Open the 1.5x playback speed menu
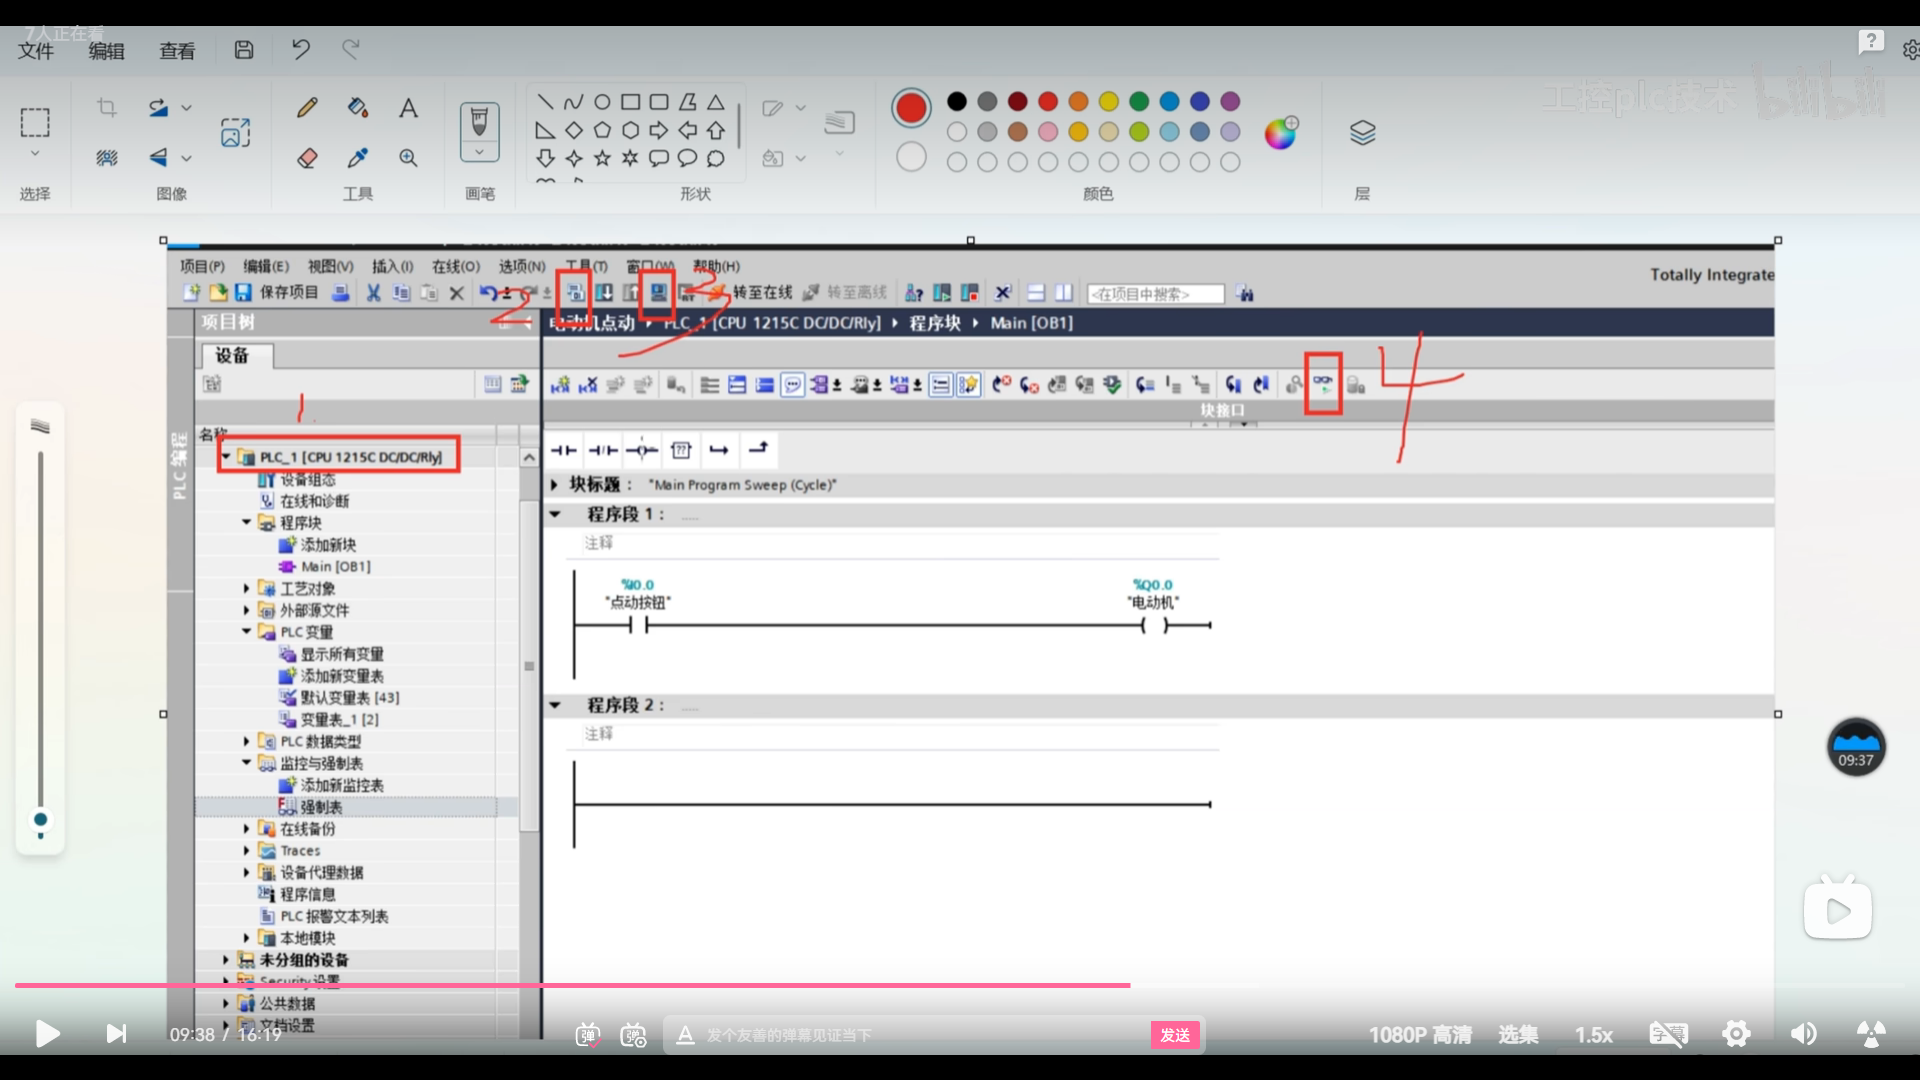 [x=1593, y=1035]
